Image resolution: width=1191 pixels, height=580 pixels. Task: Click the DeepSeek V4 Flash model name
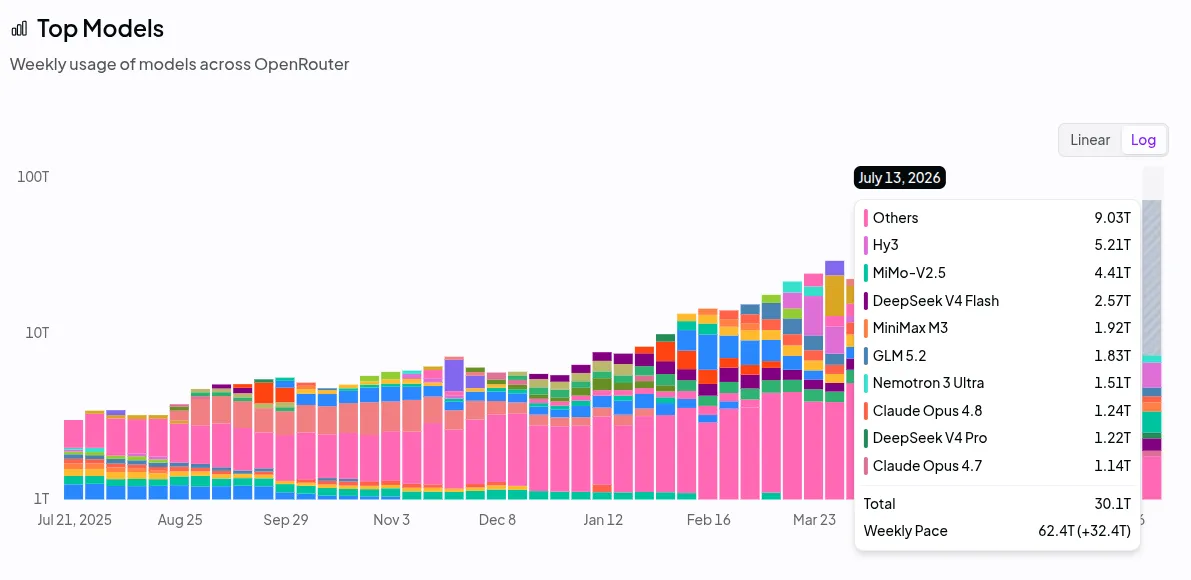936,301
